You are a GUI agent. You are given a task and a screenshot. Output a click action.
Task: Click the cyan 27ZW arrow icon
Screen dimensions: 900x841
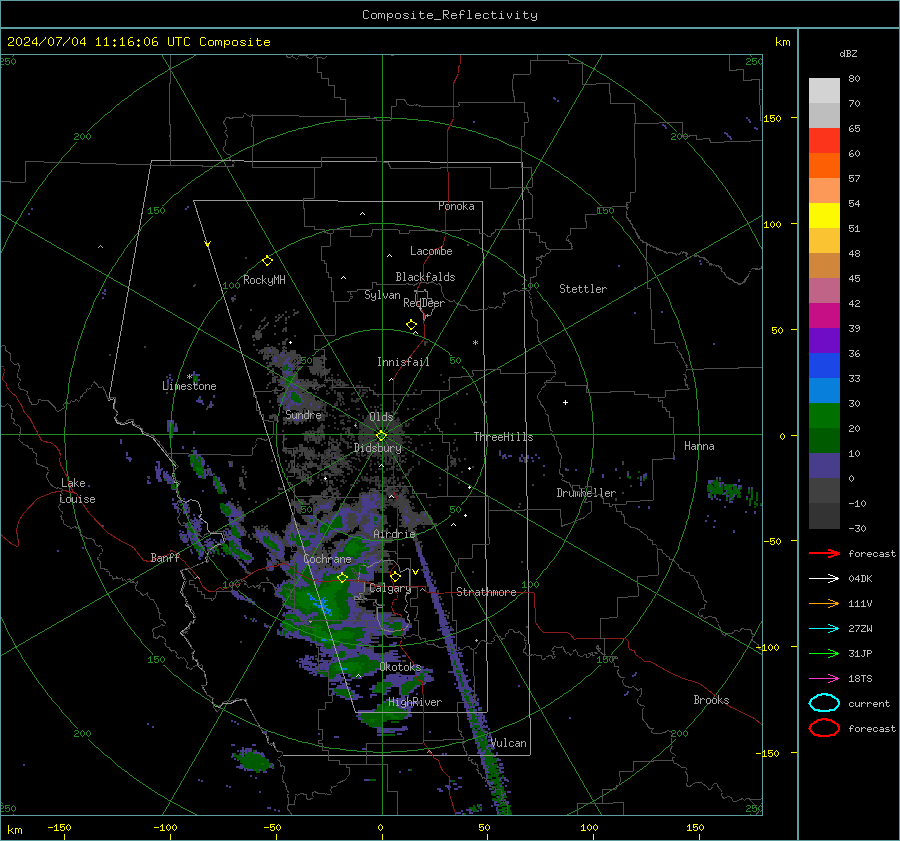[x=824, y=629]
